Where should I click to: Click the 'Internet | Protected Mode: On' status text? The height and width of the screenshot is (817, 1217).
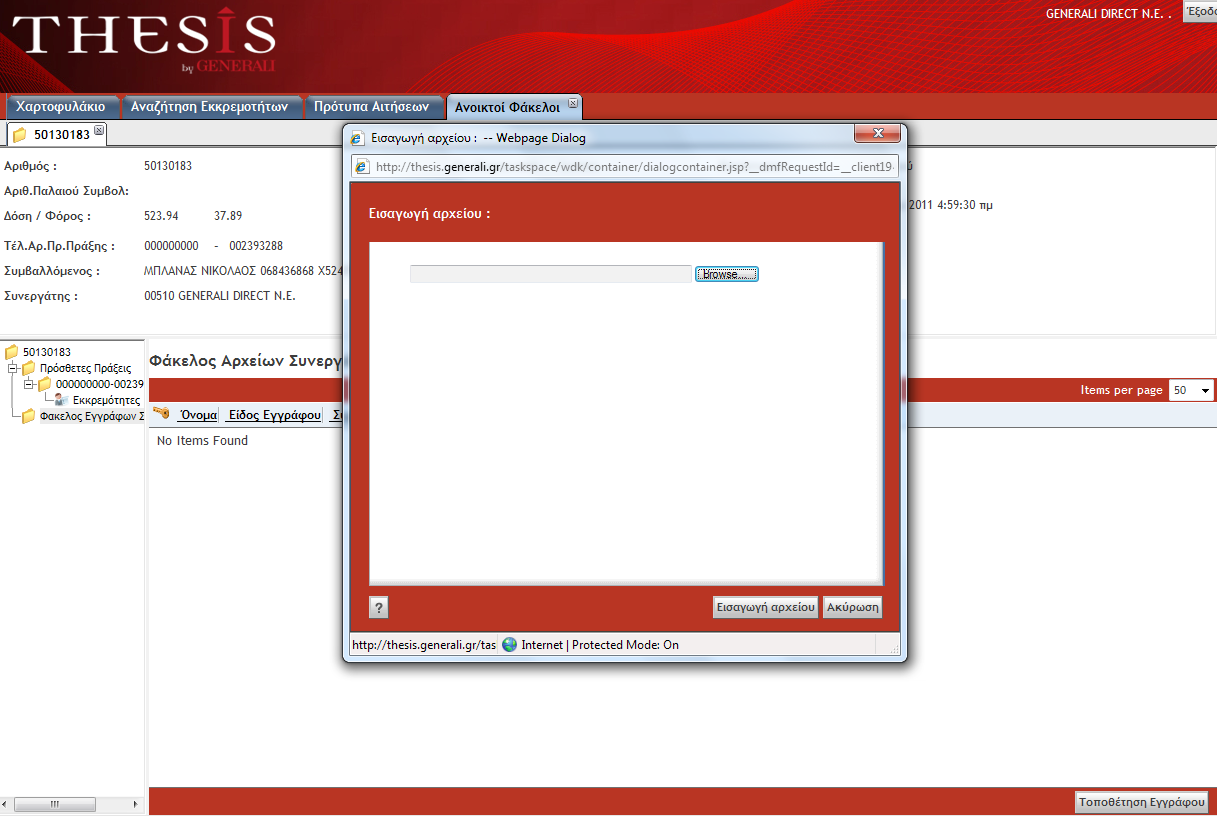coord(600,645)
